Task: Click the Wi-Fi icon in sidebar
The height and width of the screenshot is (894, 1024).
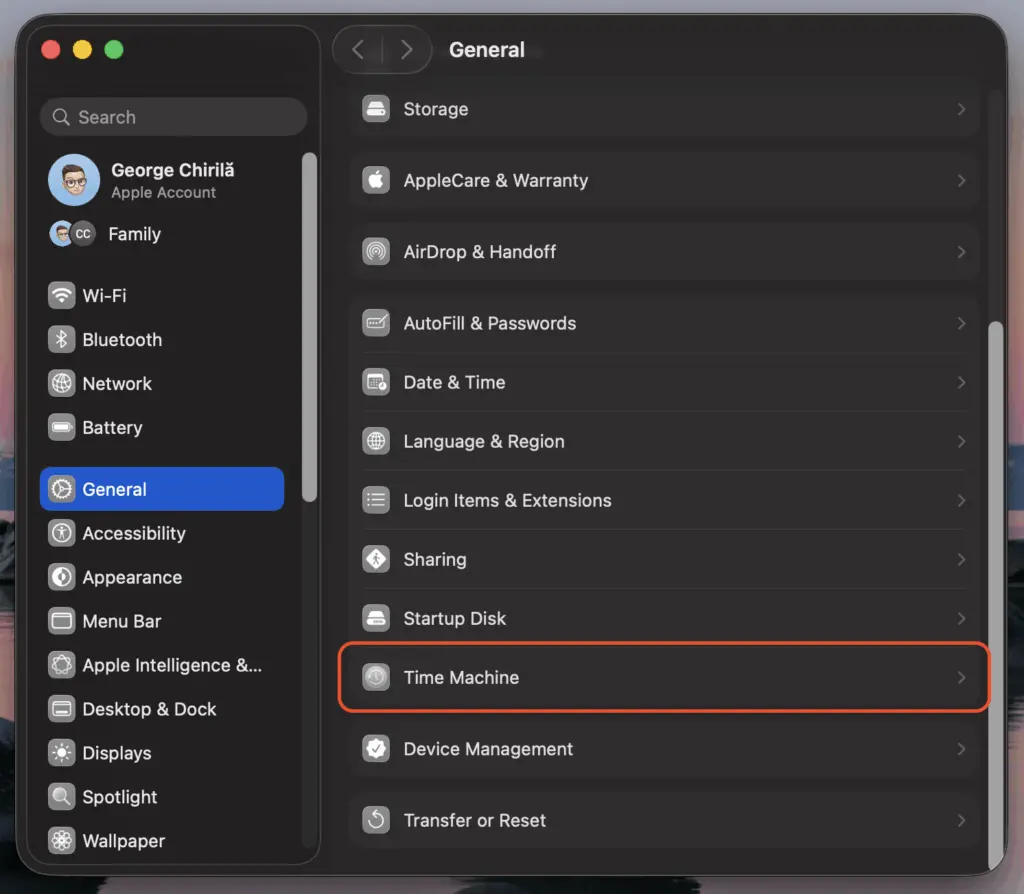Action: [x=62, y=296]
